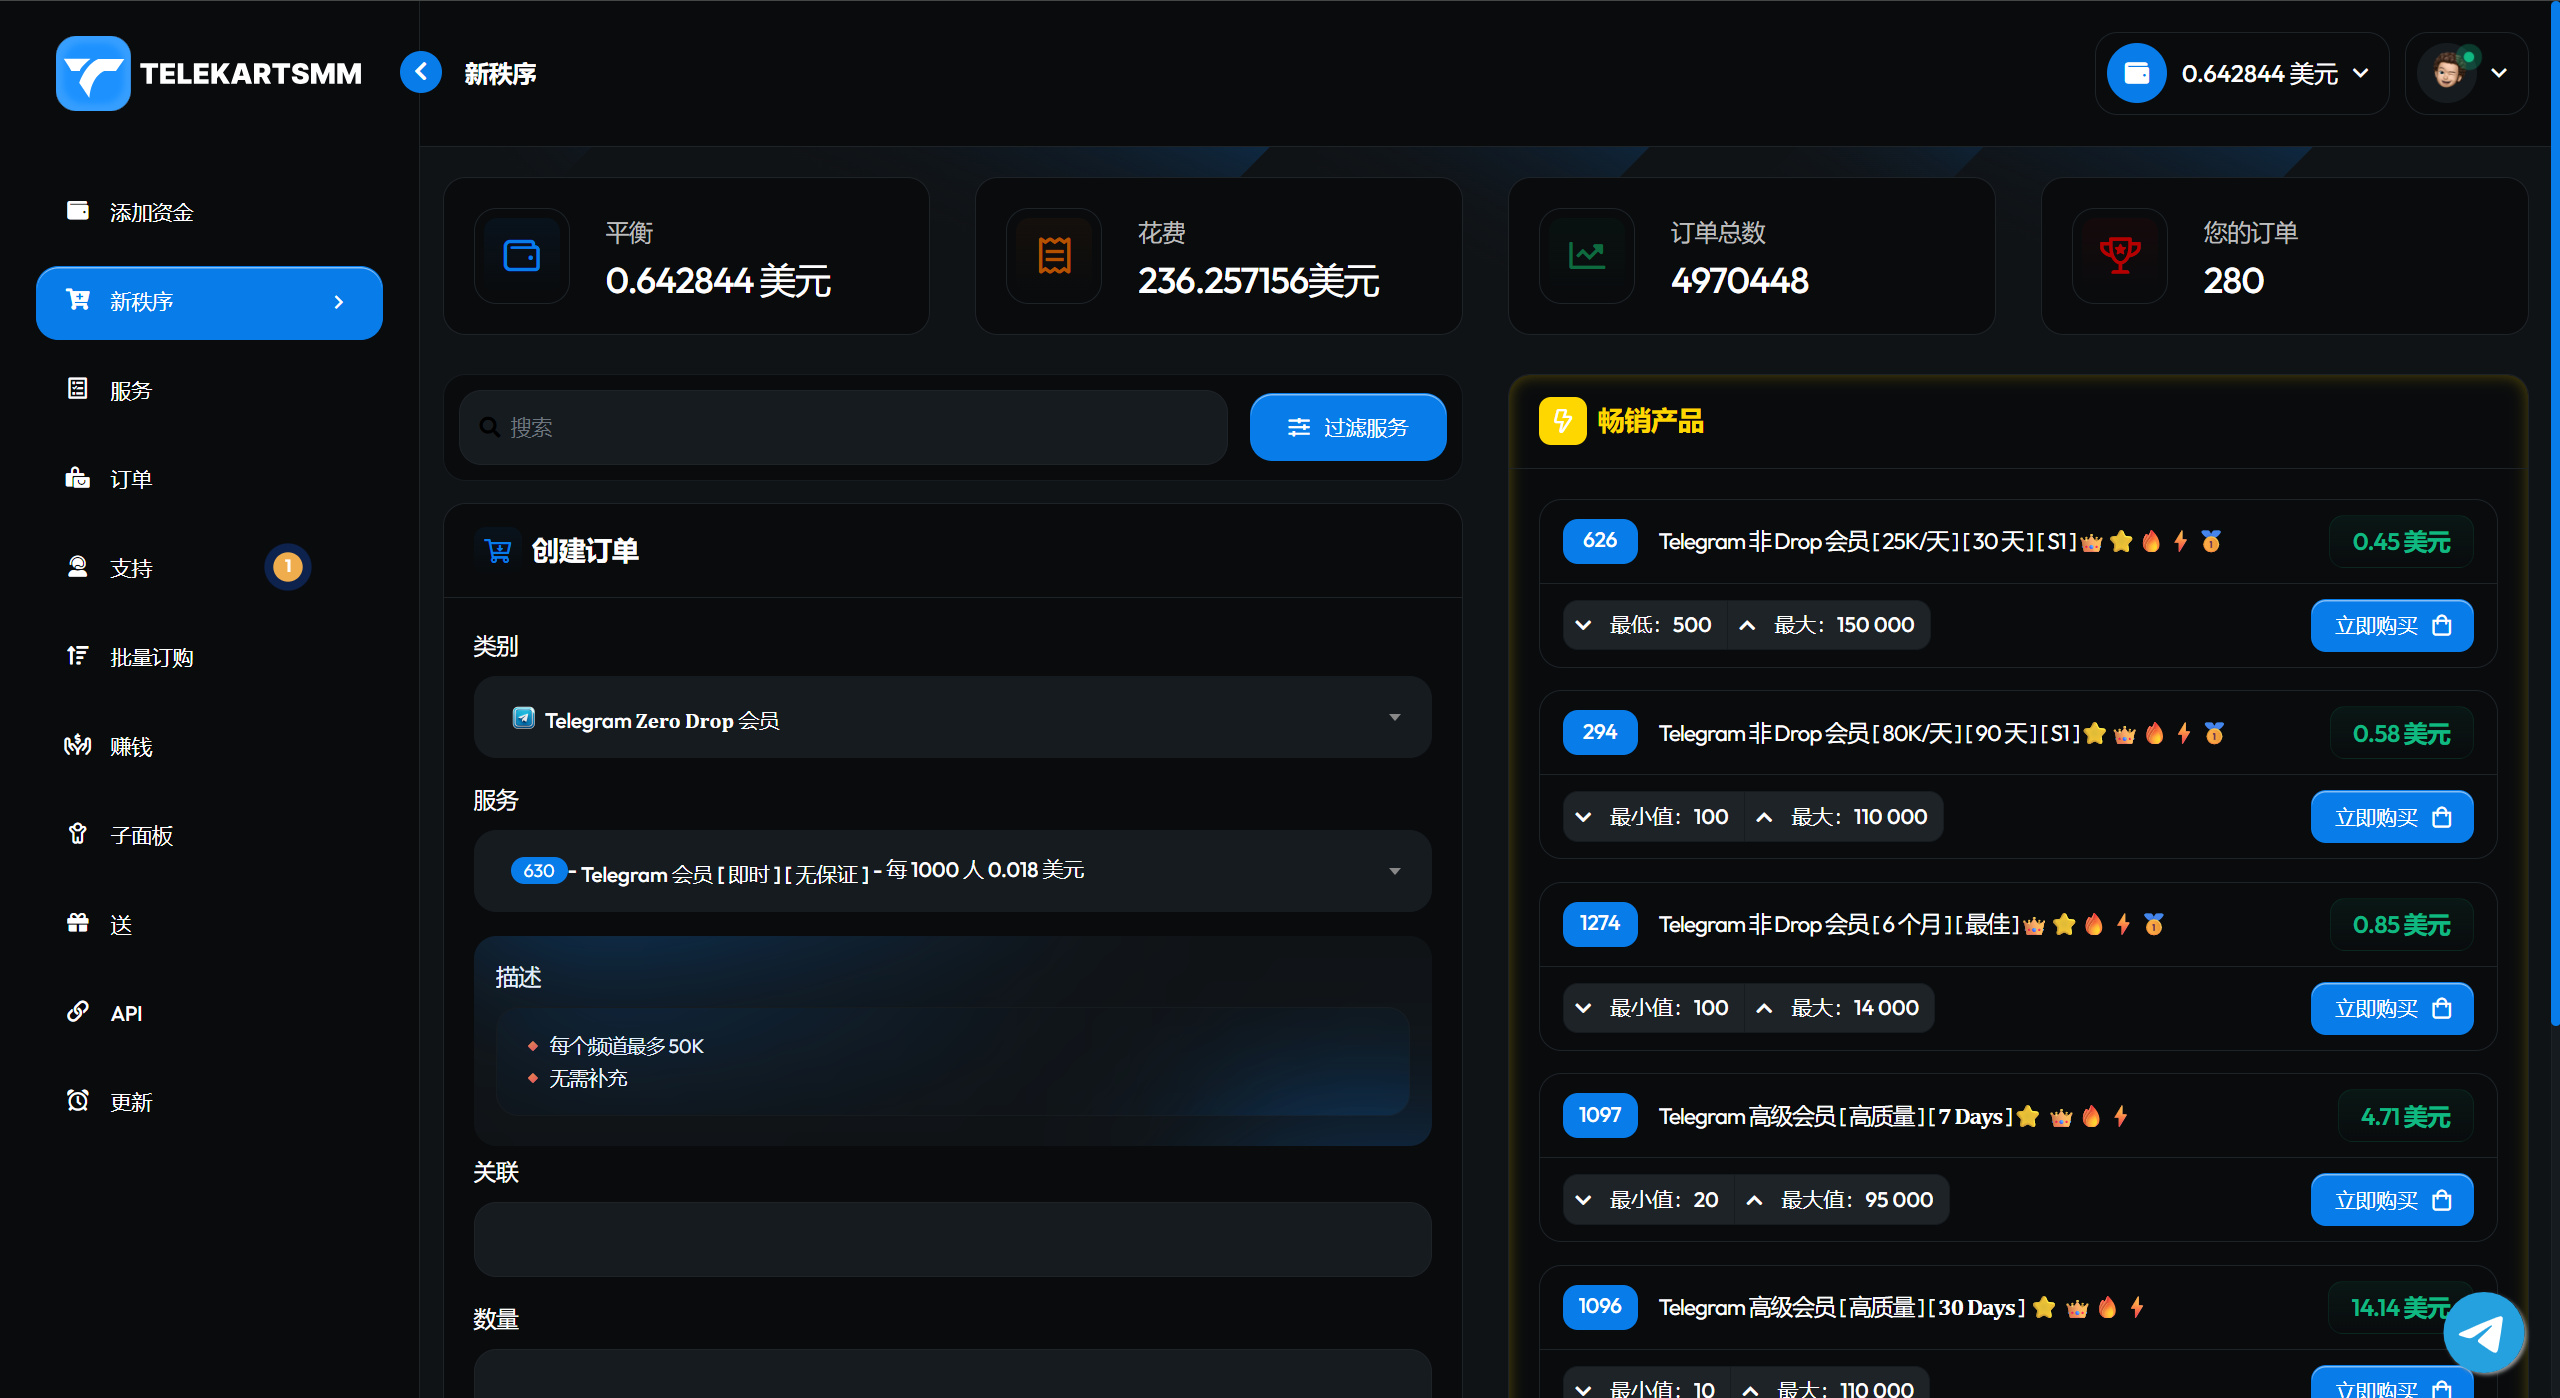Click the magnifier icon in search field

pyautogui.click(x=489, y=427)
